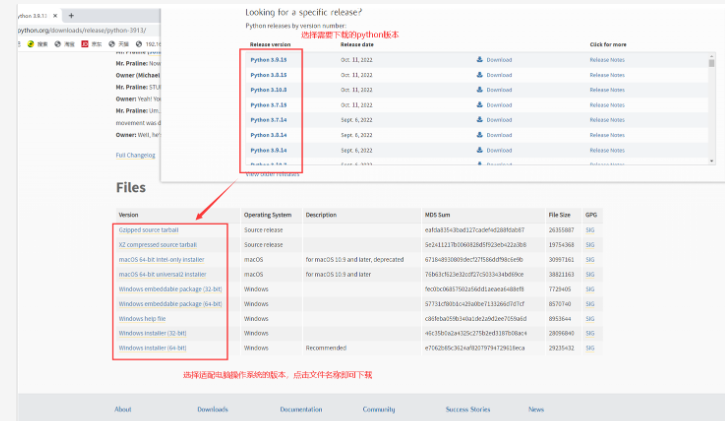Image resolution: width=725 pixels, height=421 pixels.
Task: Select the file size 29235432 cell
Action: [561, 348]
